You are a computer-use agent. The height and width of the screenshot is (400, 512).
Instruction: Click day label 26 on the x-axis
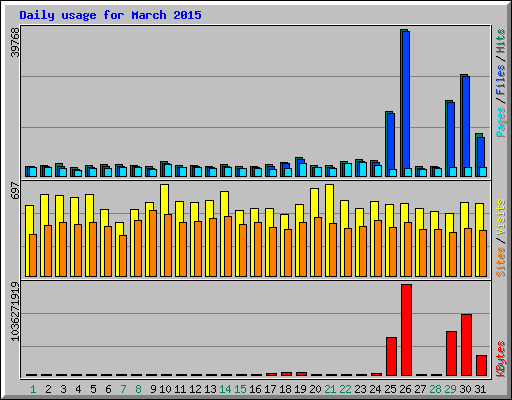[x=405, y=389]
